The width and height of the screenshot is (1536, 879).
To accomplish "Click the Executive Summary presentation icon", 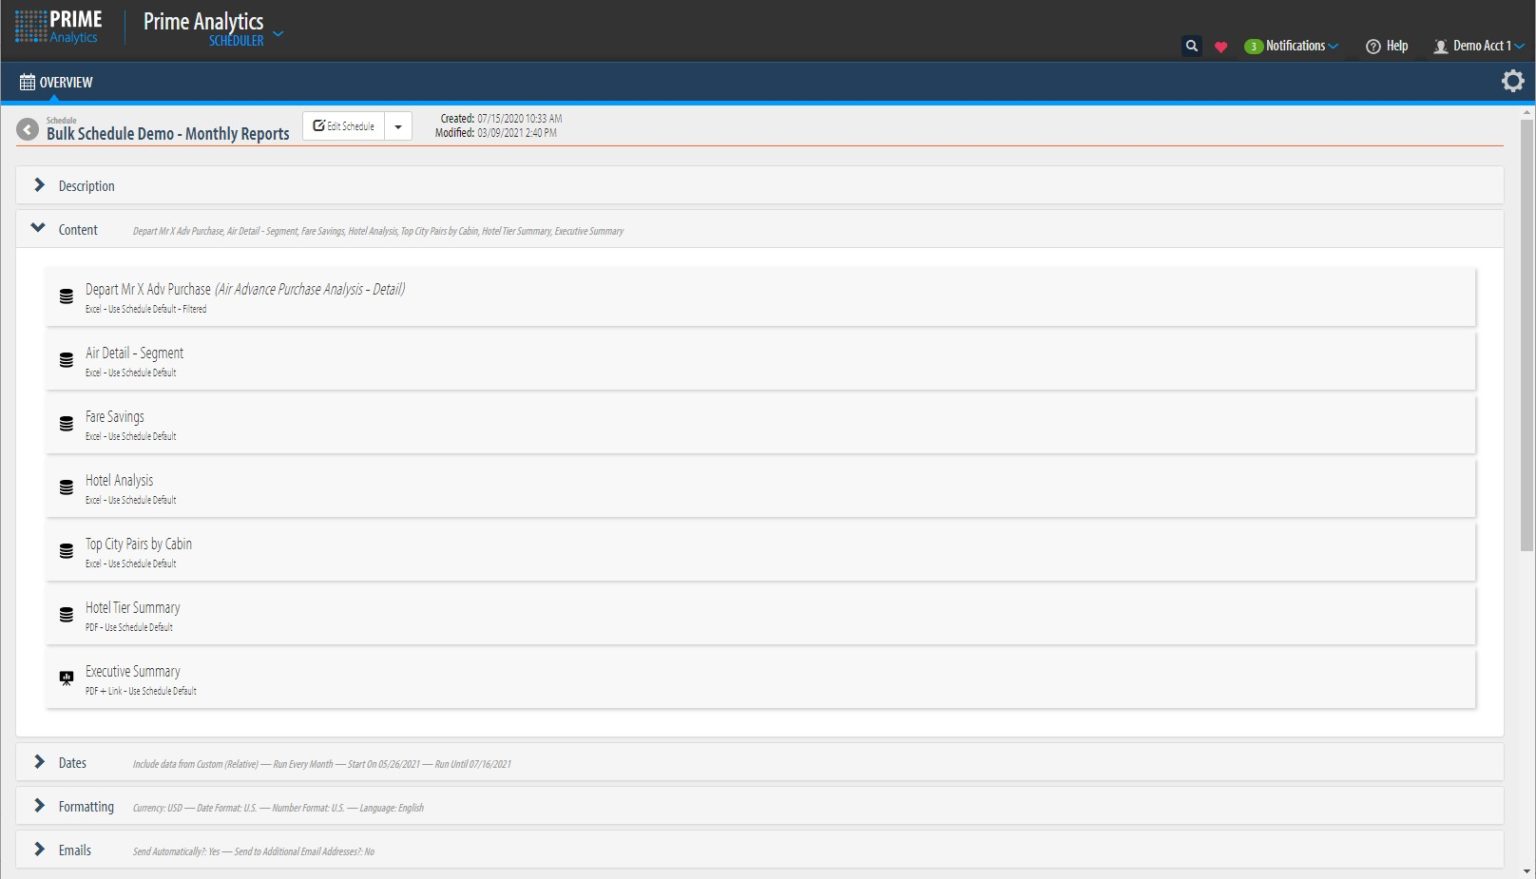I will 66,679.
